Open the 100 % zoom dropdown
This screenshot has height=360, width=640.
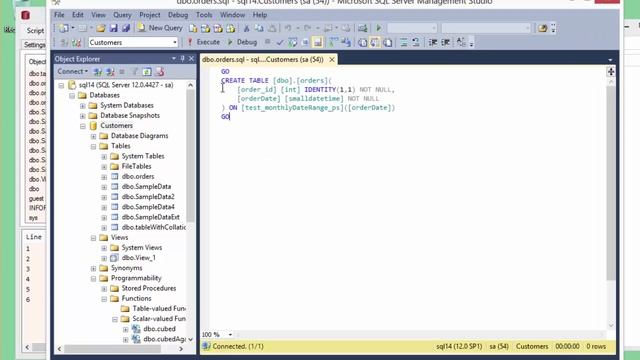click(x=230, y=335)
